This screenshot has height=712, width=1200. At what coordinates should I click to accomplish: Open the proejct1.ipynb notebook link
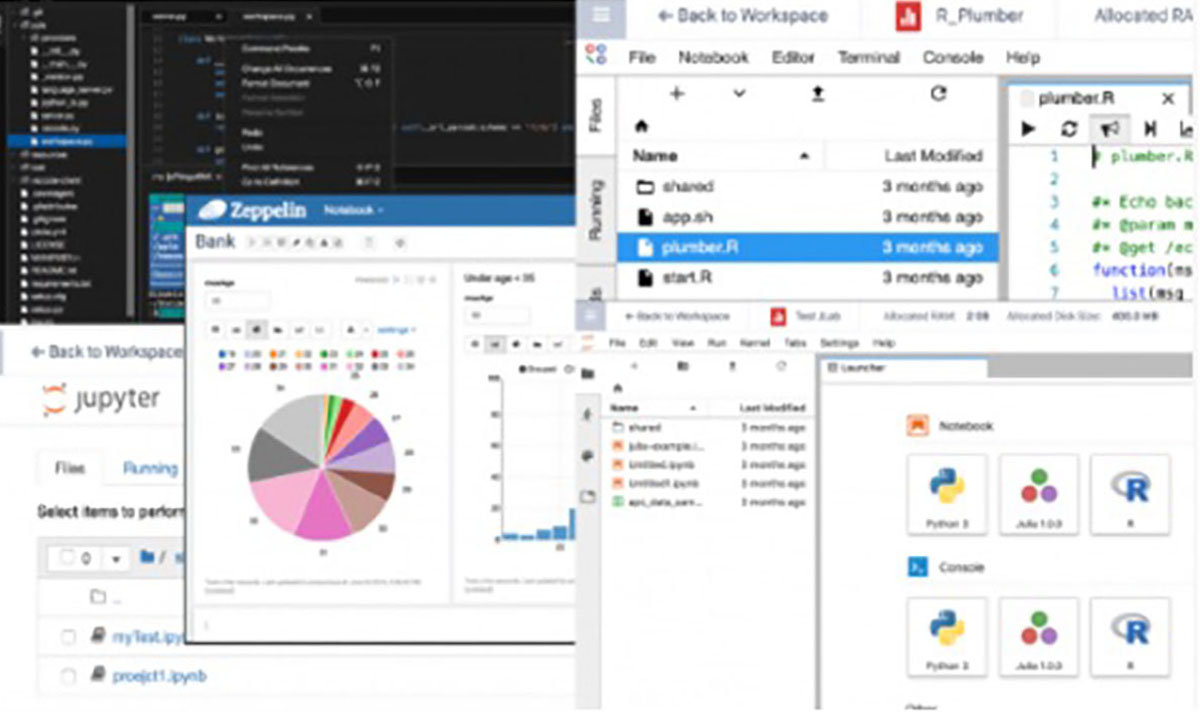pos(159,676)
